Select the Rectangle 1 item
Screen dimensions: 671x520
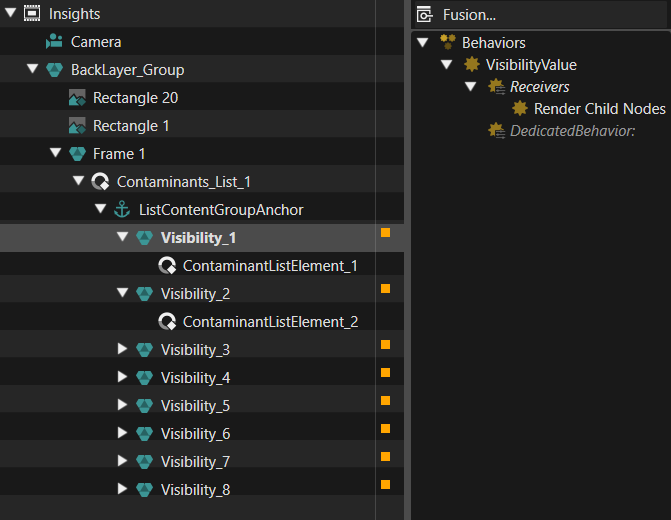pyautogui.click(x=131, y=126)
